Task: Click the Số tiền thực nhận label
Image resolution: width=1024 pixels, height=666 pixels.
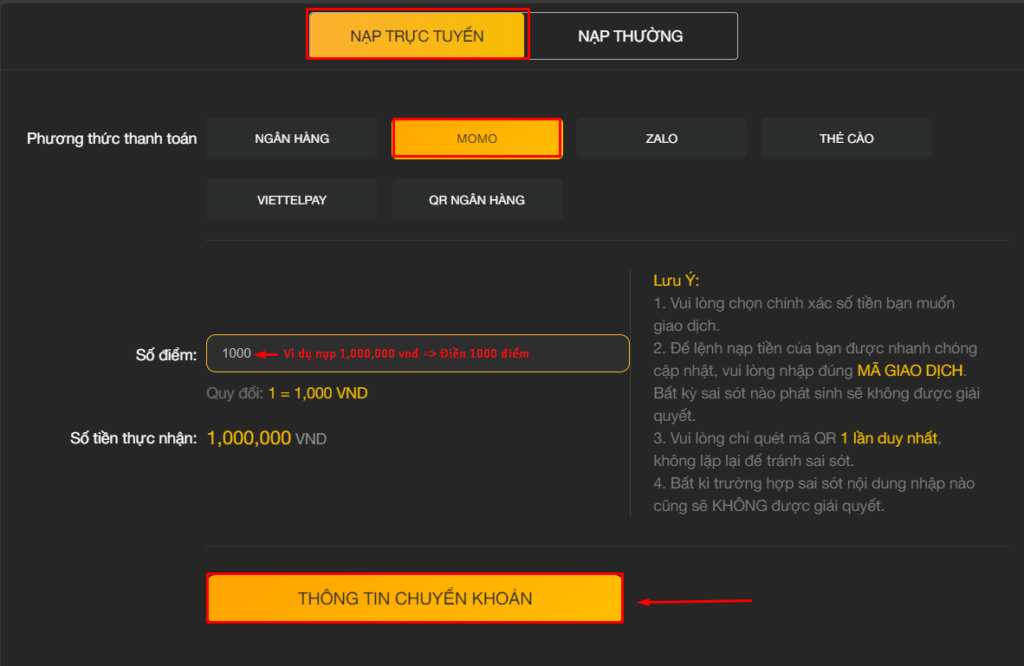Action: tap(134, 438)
